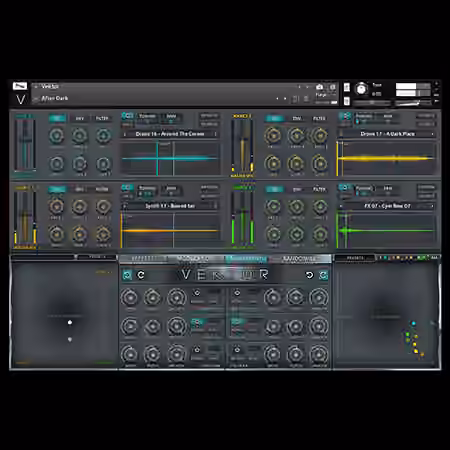This screenshot has height=450, width=450.
Task: Select FILTER tab in bottom-right core
Action: tap(319, 189)
